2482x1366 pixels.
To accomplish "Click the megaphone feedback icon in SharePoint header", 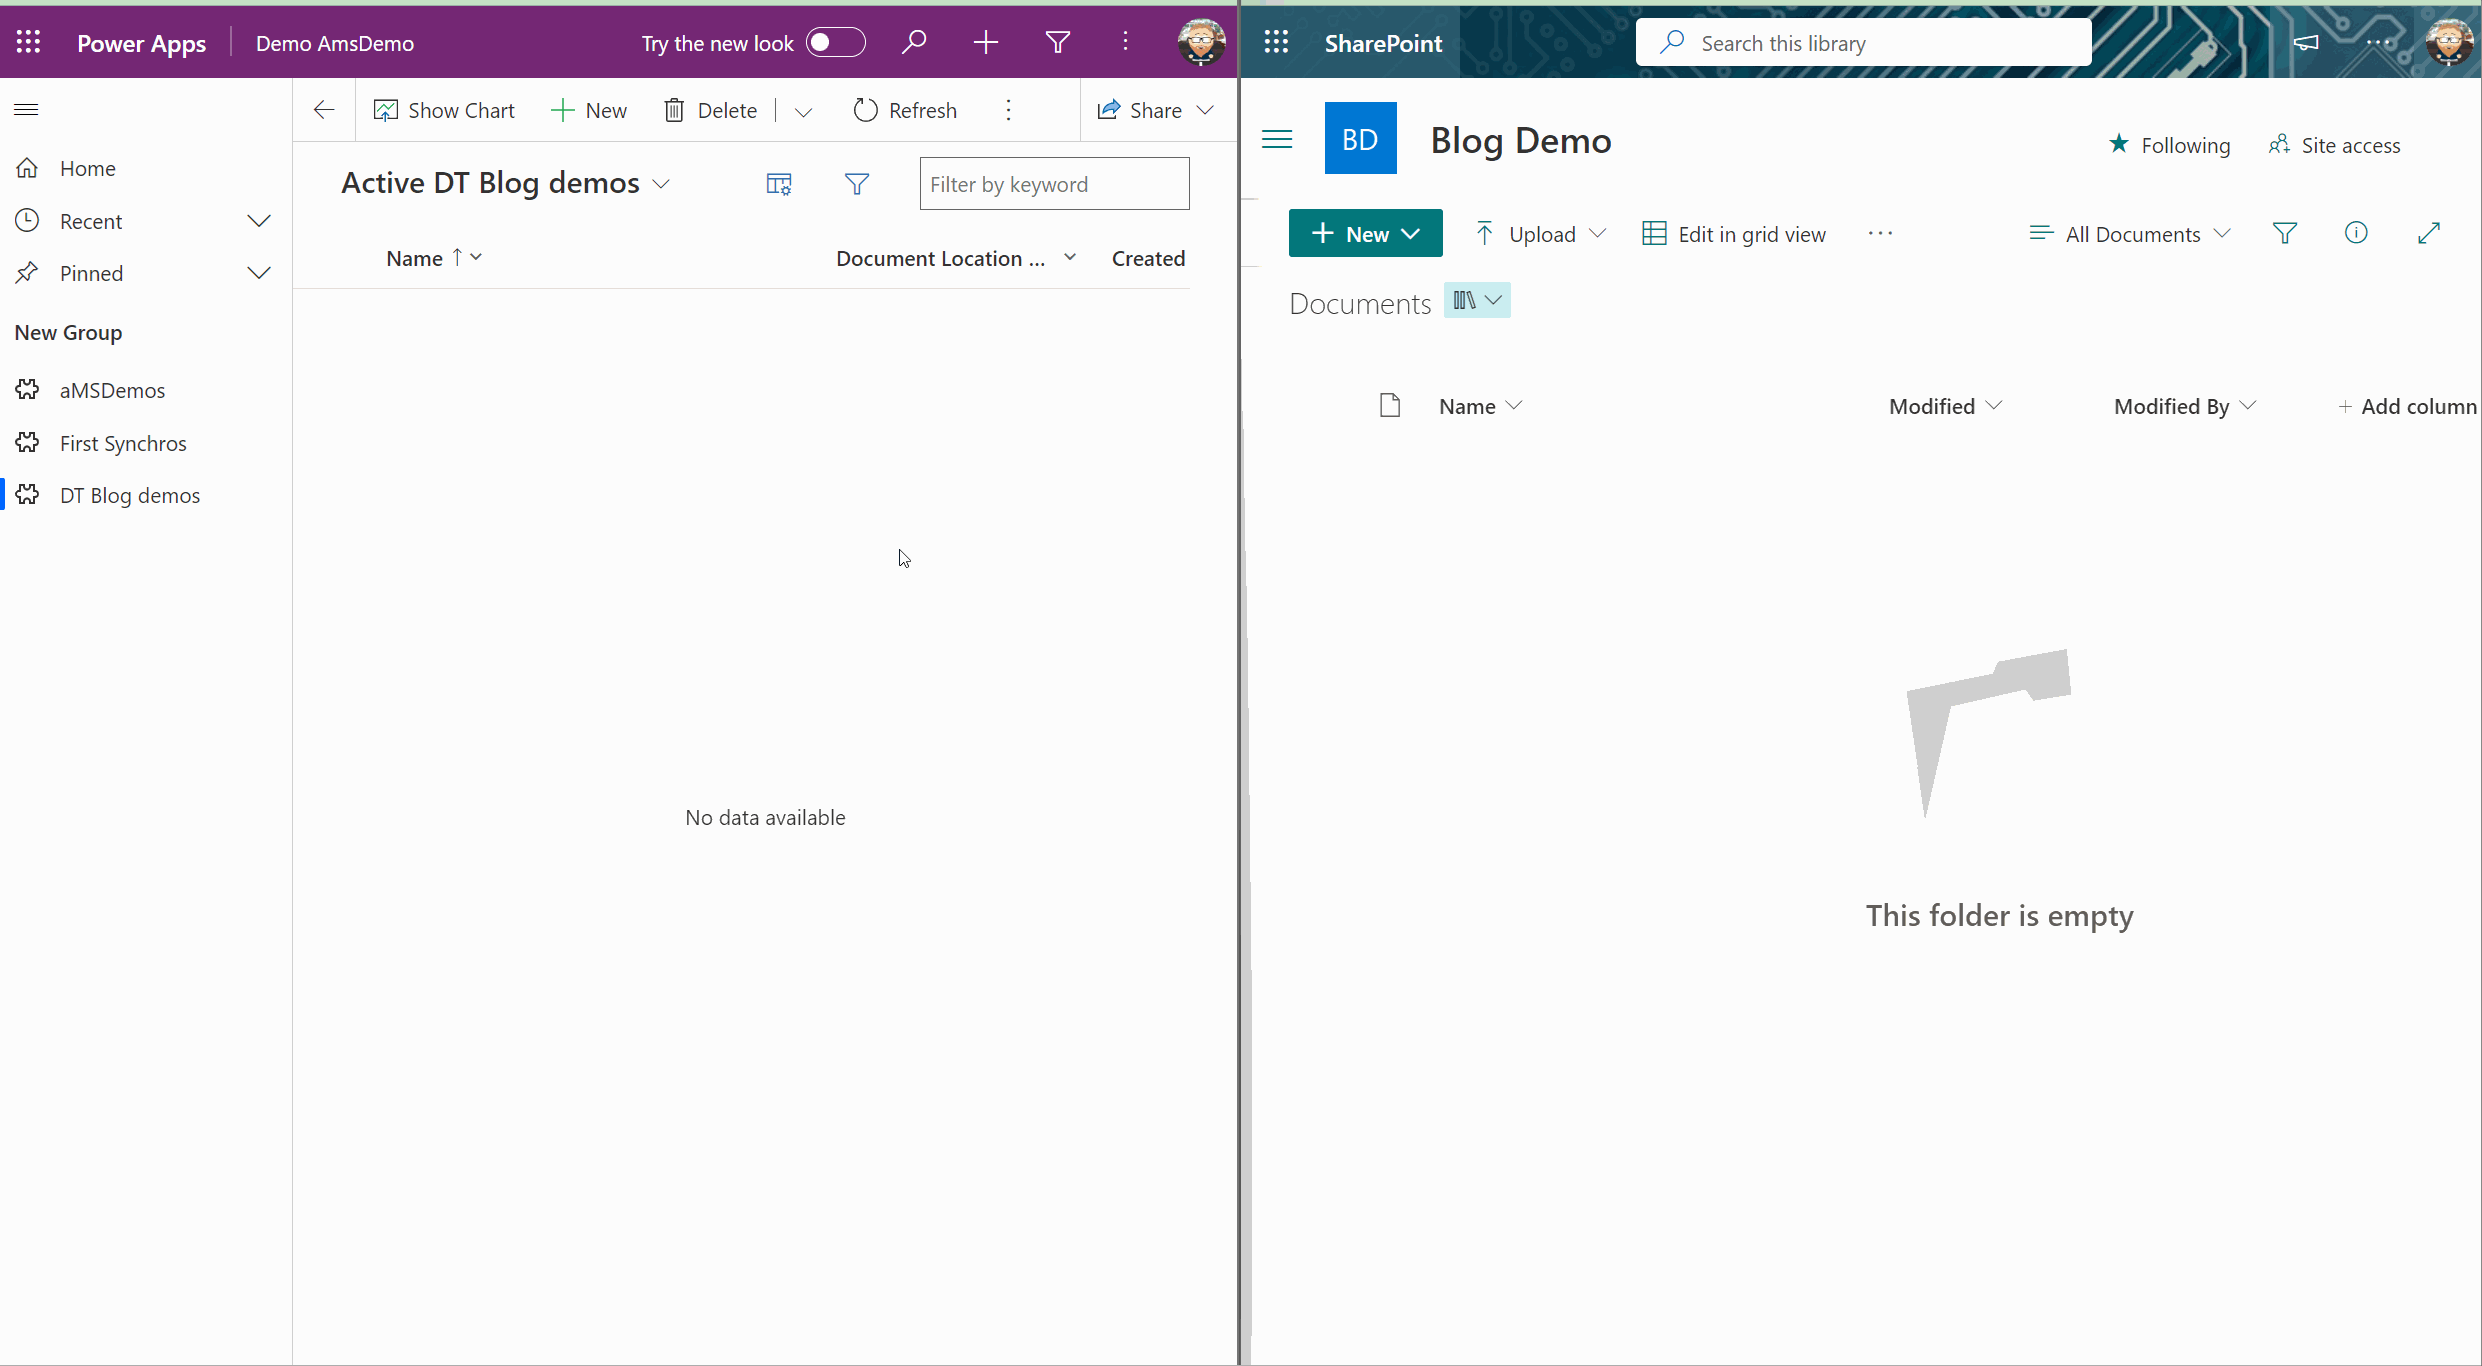I will coord(2306,42).
